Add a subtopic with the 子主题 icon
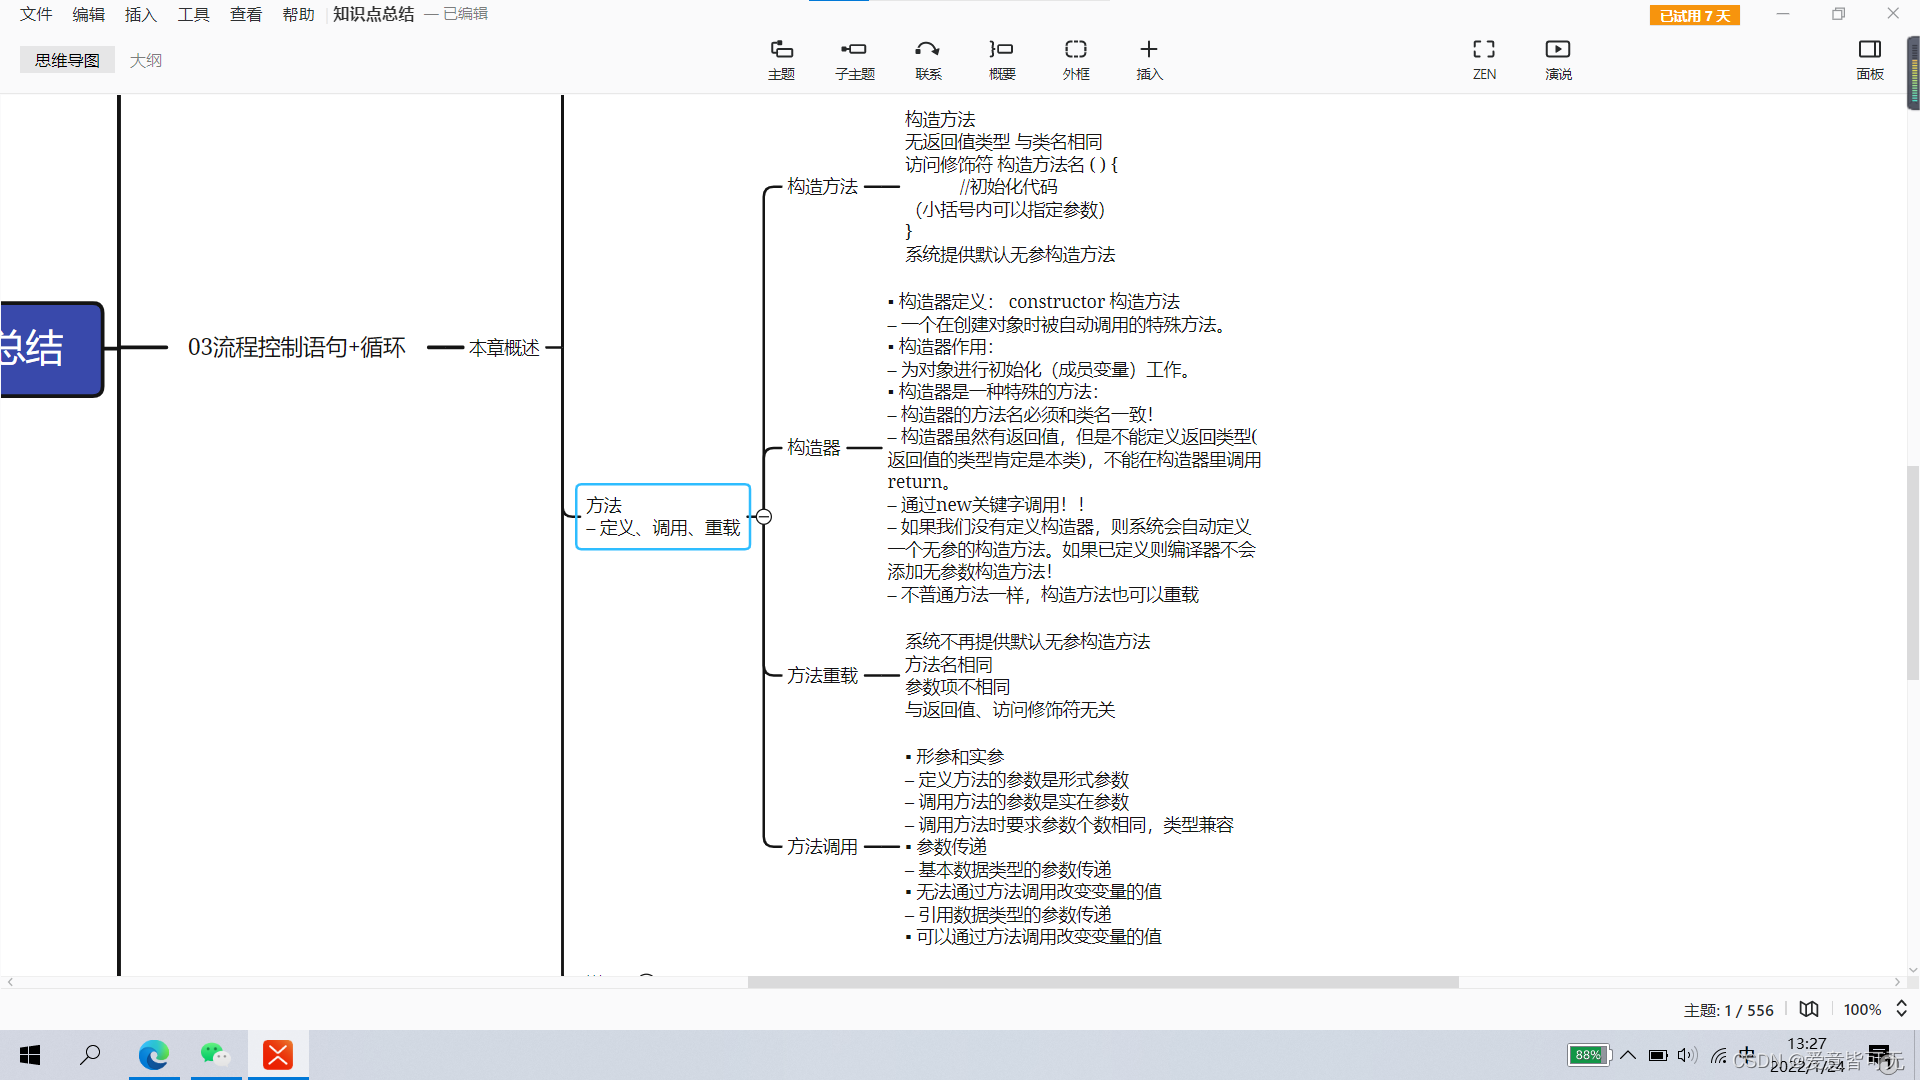Image resolution: width=1920 pixels, height=1080 pixels. pyautogui.click(x=854, y=59)
